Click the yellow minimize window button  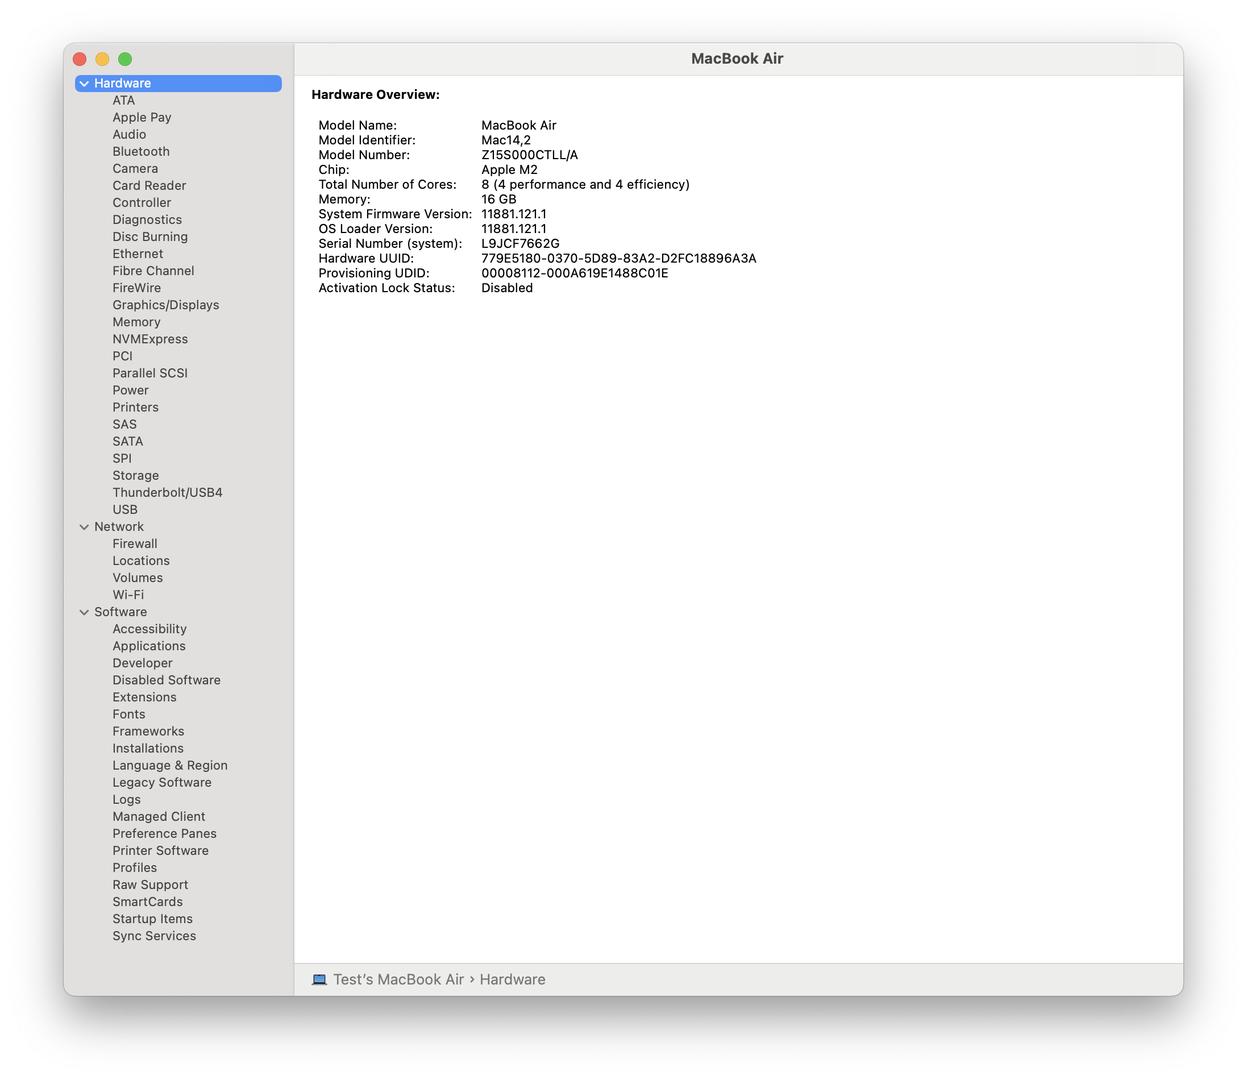102,59
